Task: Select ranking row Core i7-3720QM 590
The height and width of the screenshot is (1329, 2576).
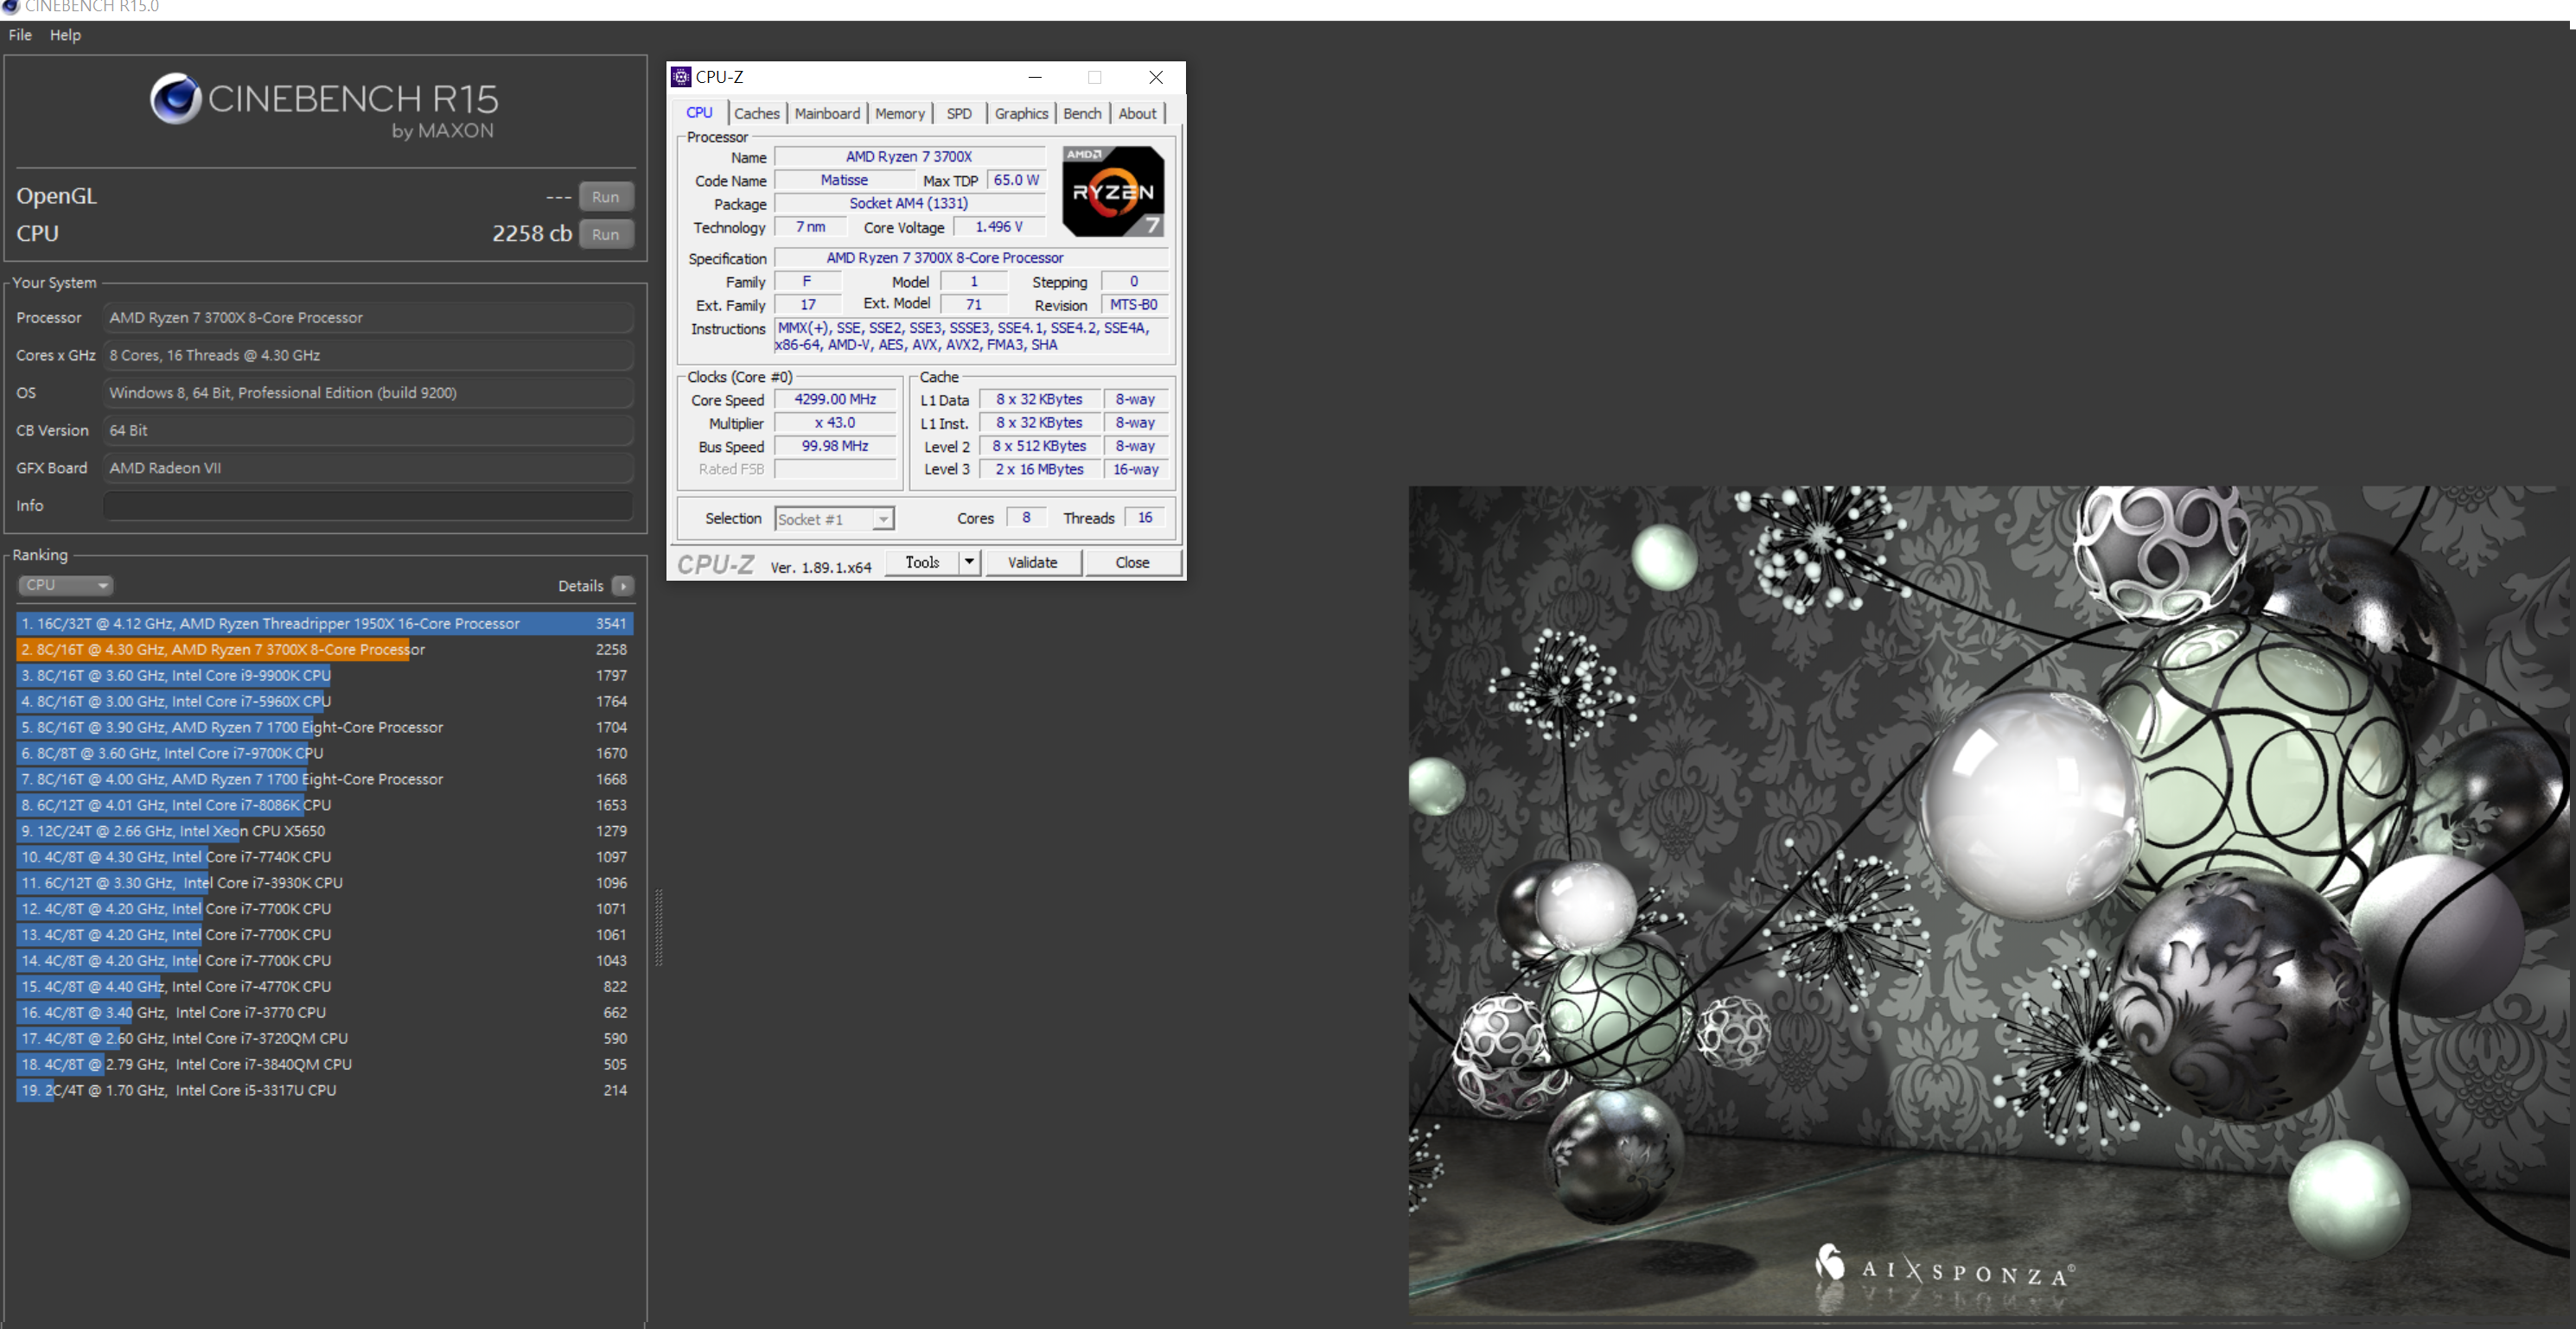Action: [x=324, y=1040]
